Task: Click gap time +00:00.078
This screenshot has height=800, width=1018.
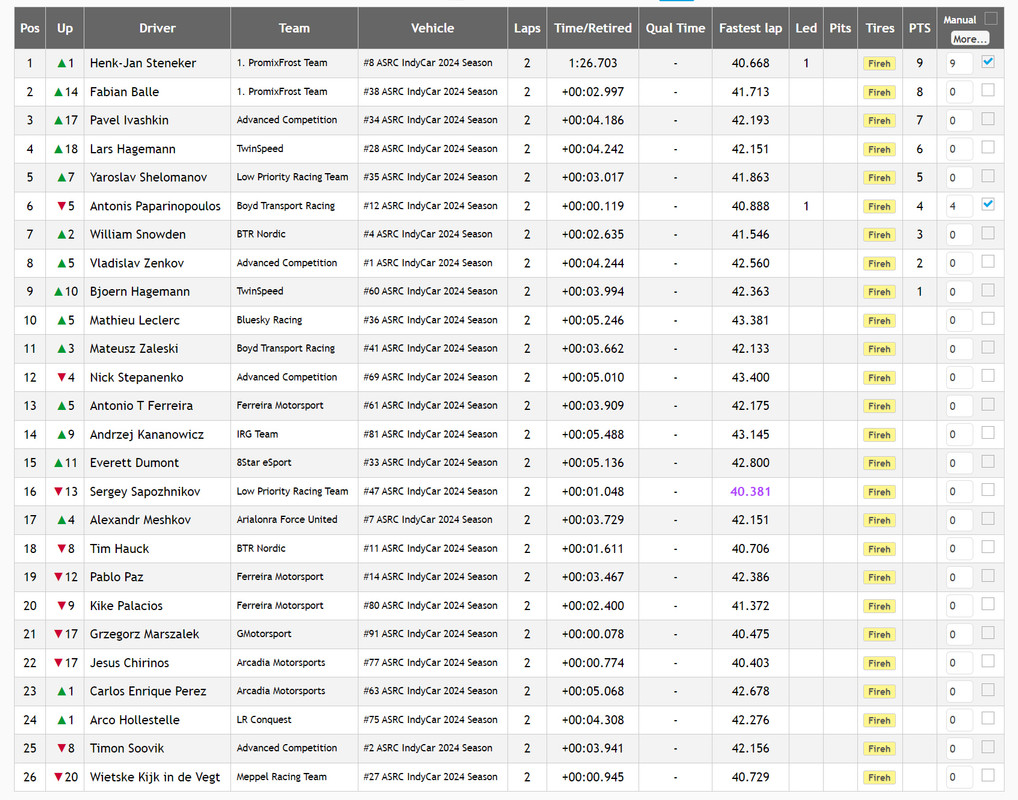Action: [x=593, y=634]
